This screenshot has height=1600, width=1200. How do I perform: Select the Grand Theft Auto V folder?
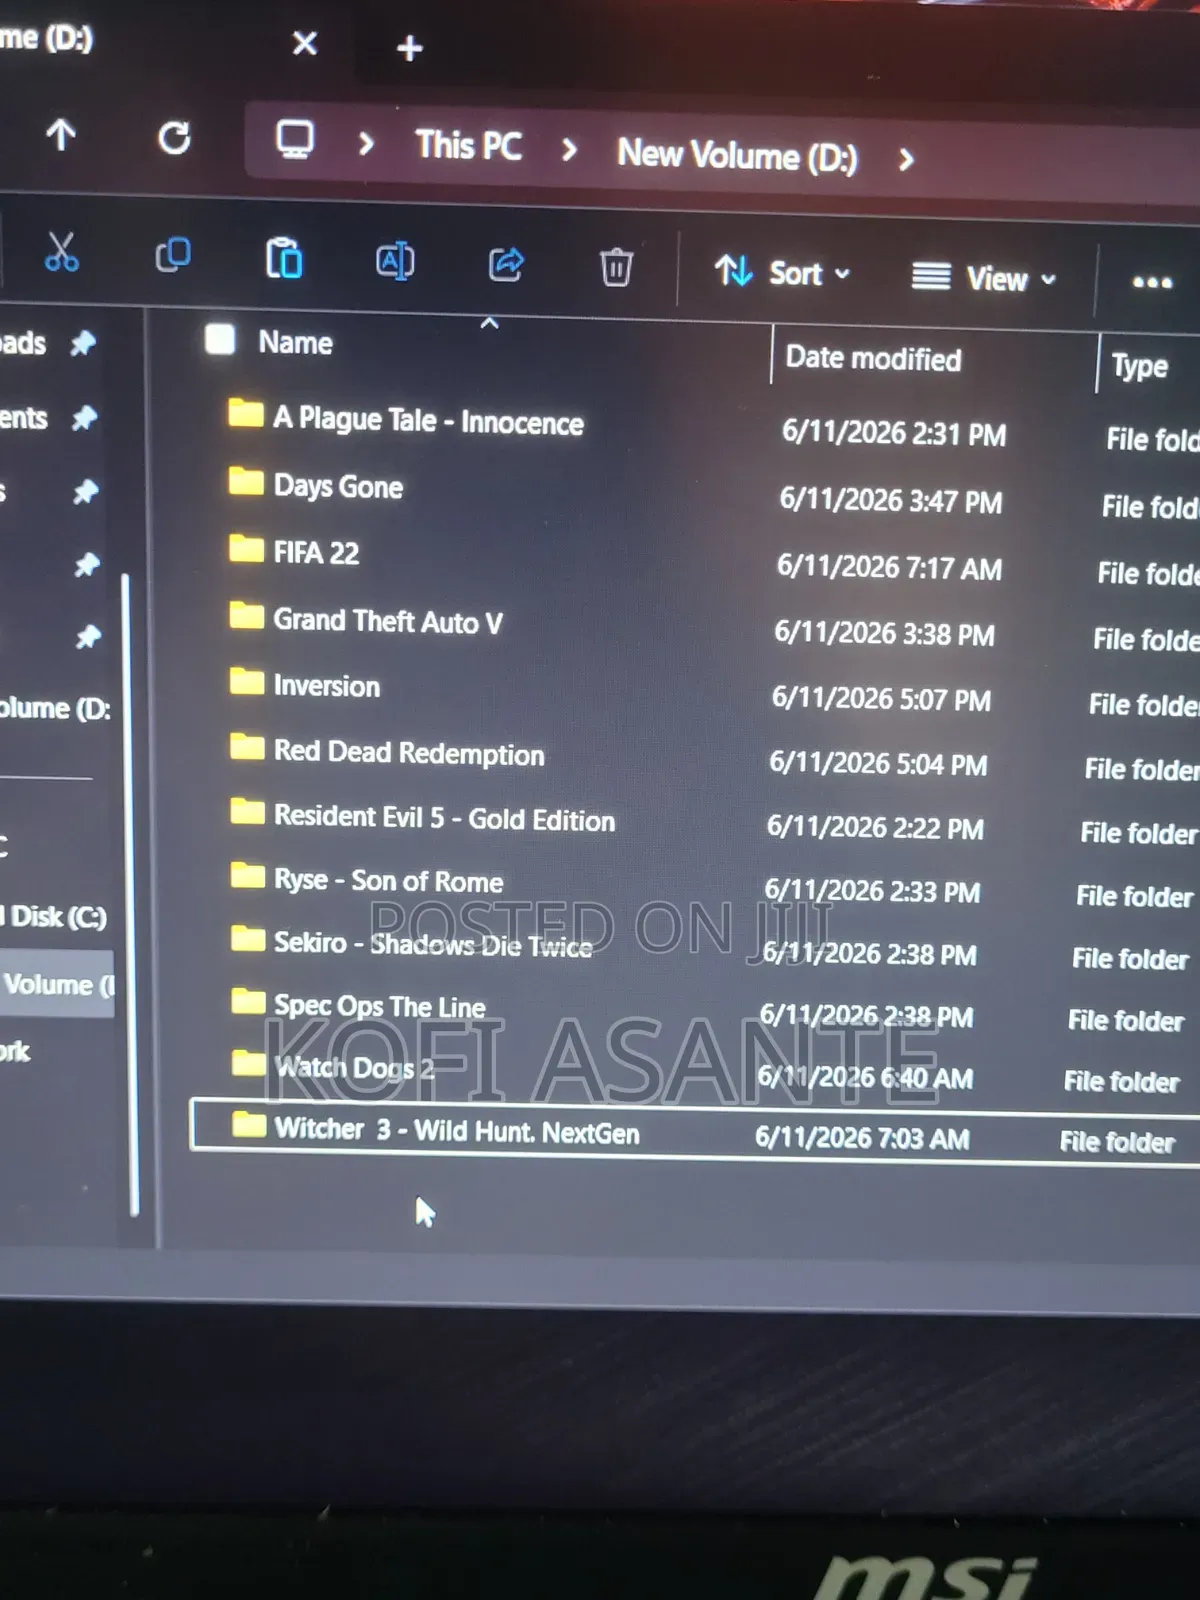pos(388,621)
